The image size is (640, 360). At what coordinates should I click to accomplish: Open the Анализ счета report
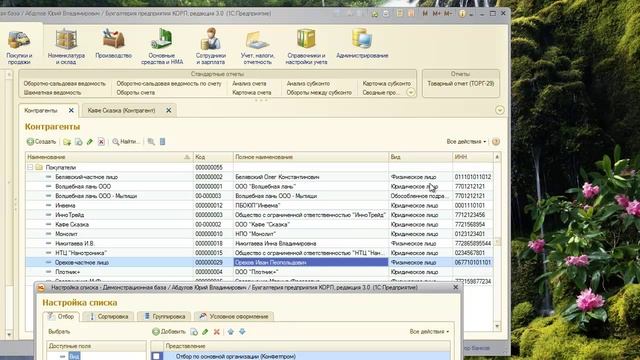tap(249, 84)
